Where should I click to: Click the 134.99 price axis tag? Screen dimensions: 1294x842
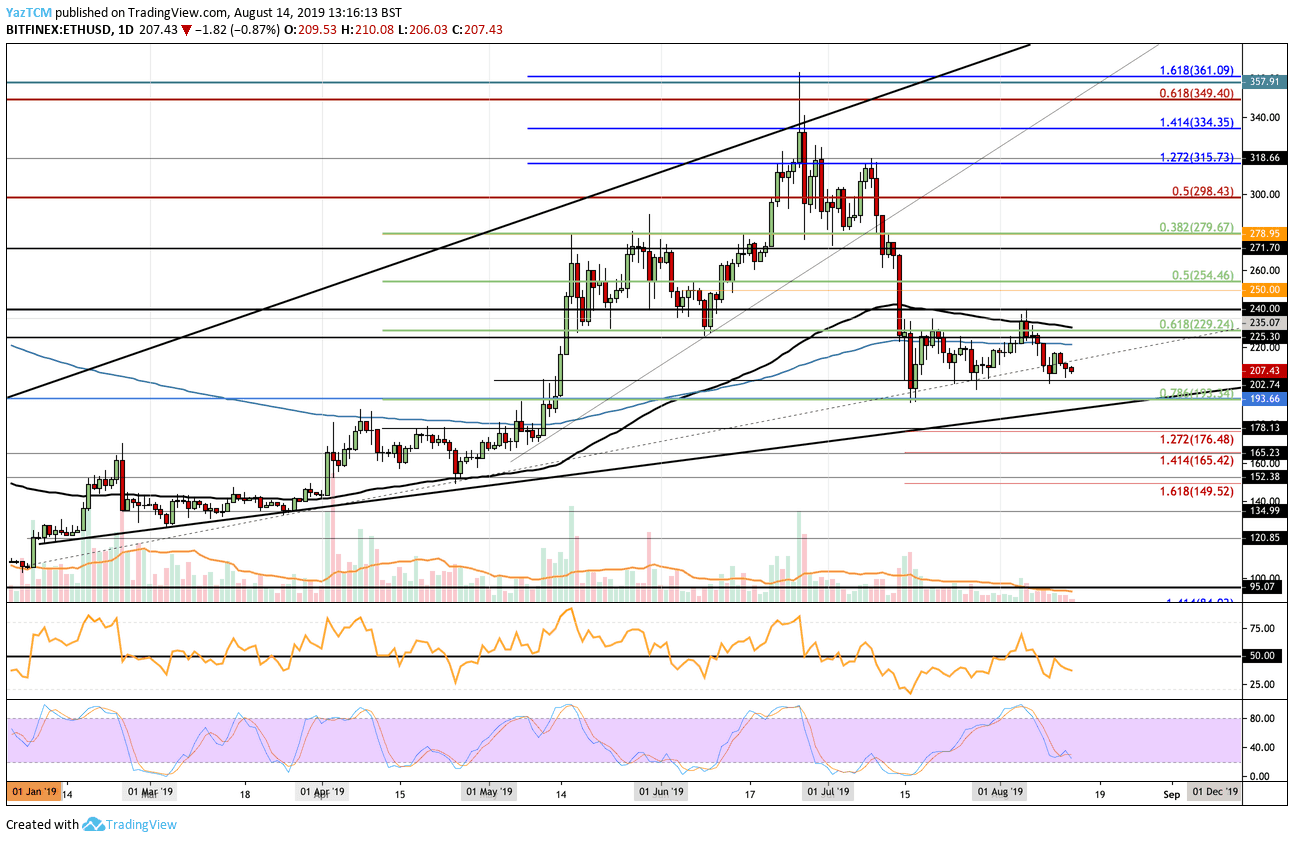click(1267, 510)
